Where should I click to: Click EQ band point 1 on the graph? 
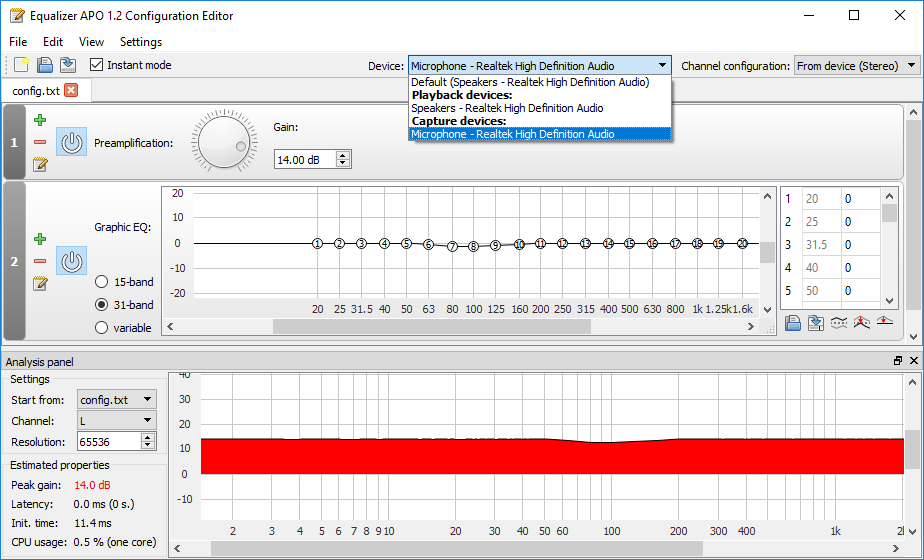click(317, 243)
